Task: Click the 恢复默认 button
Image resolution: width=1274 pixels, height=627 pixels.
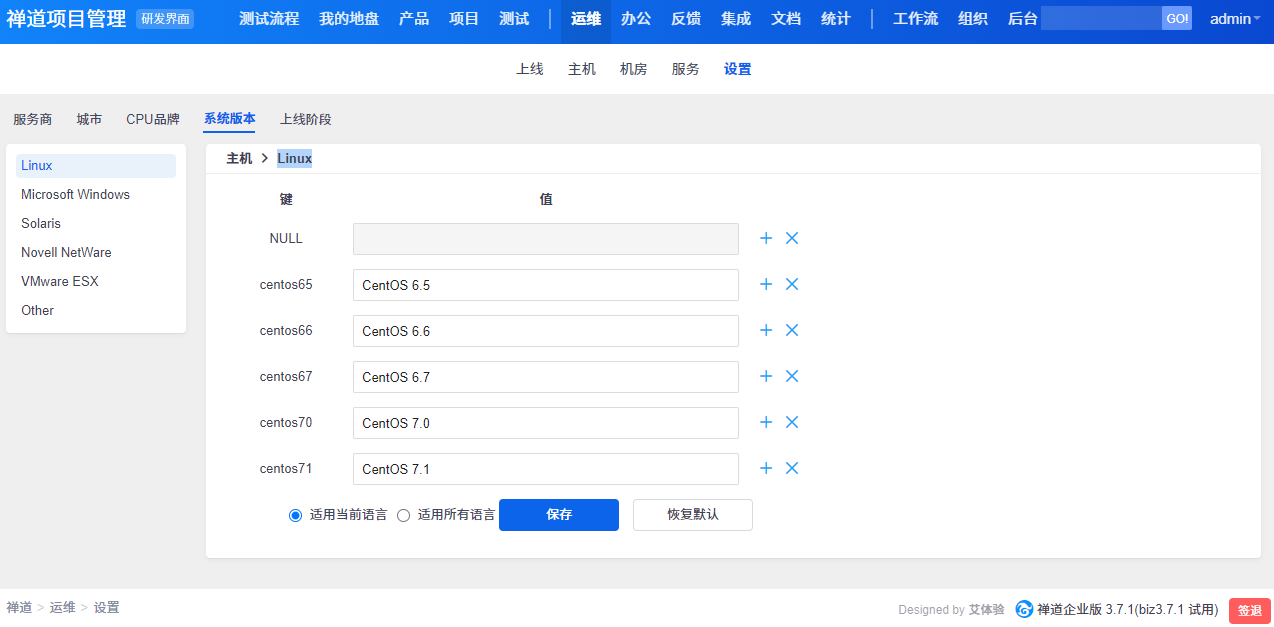Action: tap(692, 515)
